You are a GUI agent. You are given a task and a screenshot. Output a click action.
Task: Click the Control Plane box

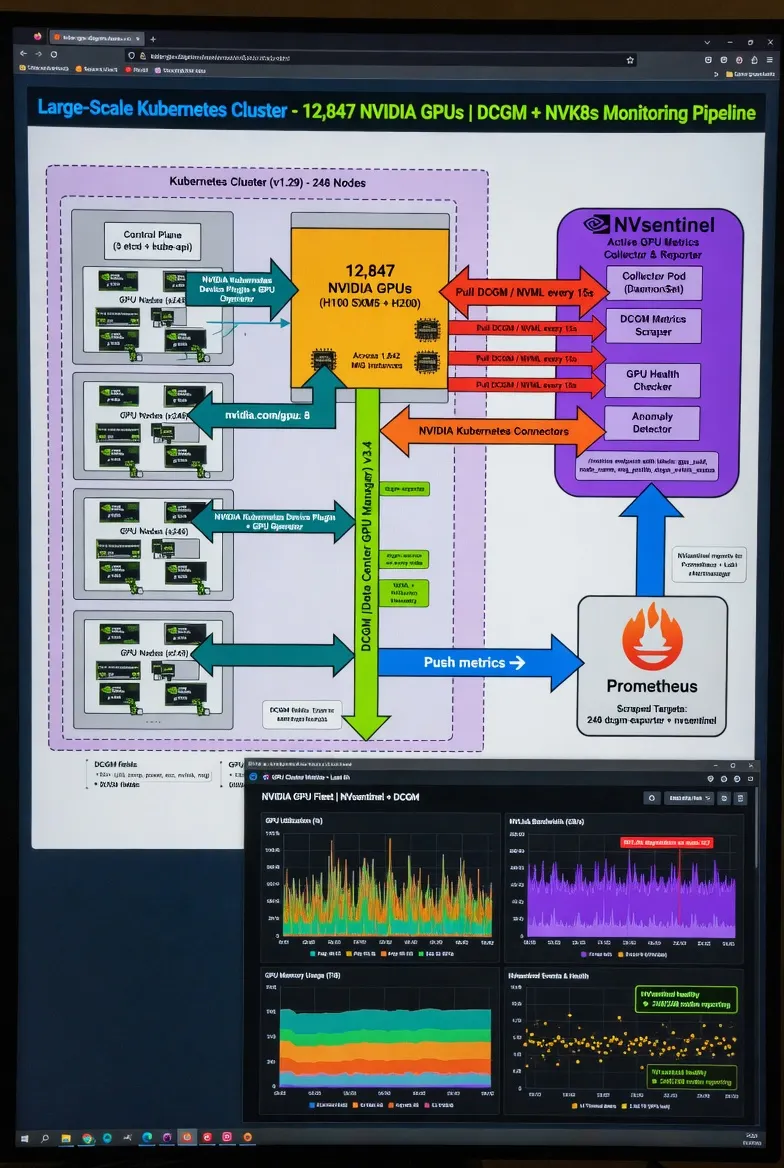coord(152,241)
